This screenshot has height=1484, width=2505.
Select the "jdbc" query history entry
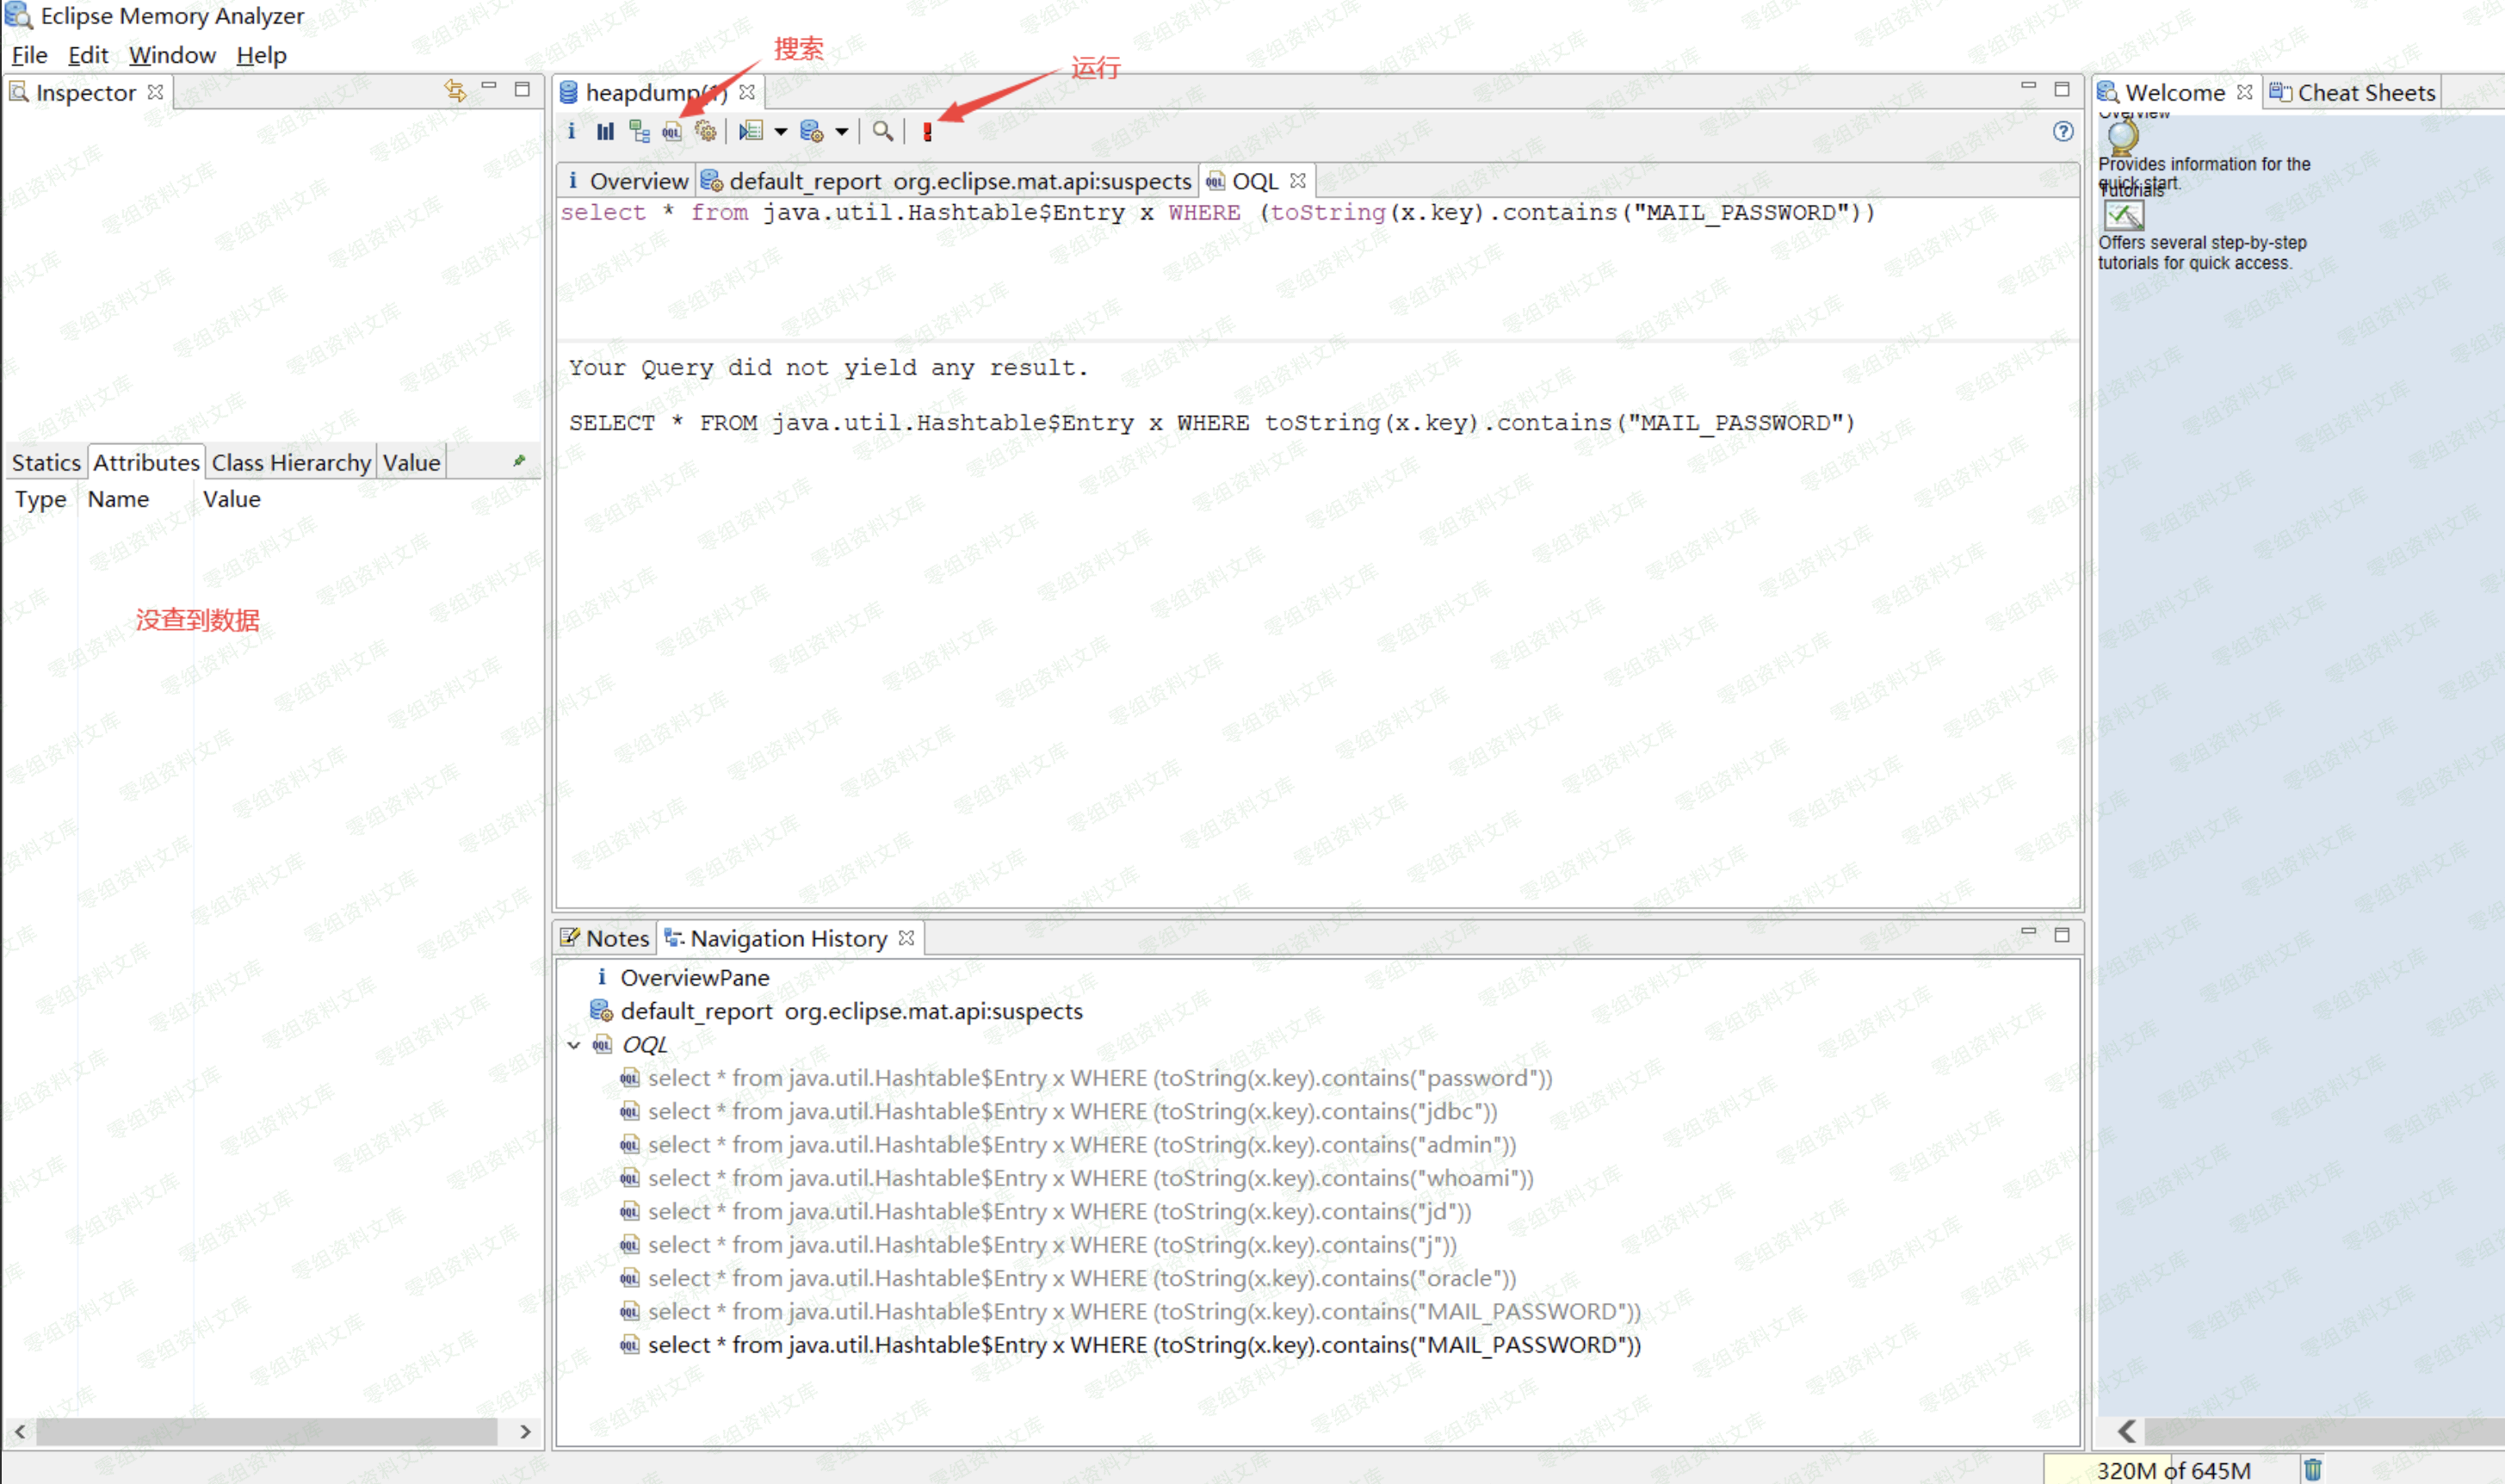tap(1072, 1111)
